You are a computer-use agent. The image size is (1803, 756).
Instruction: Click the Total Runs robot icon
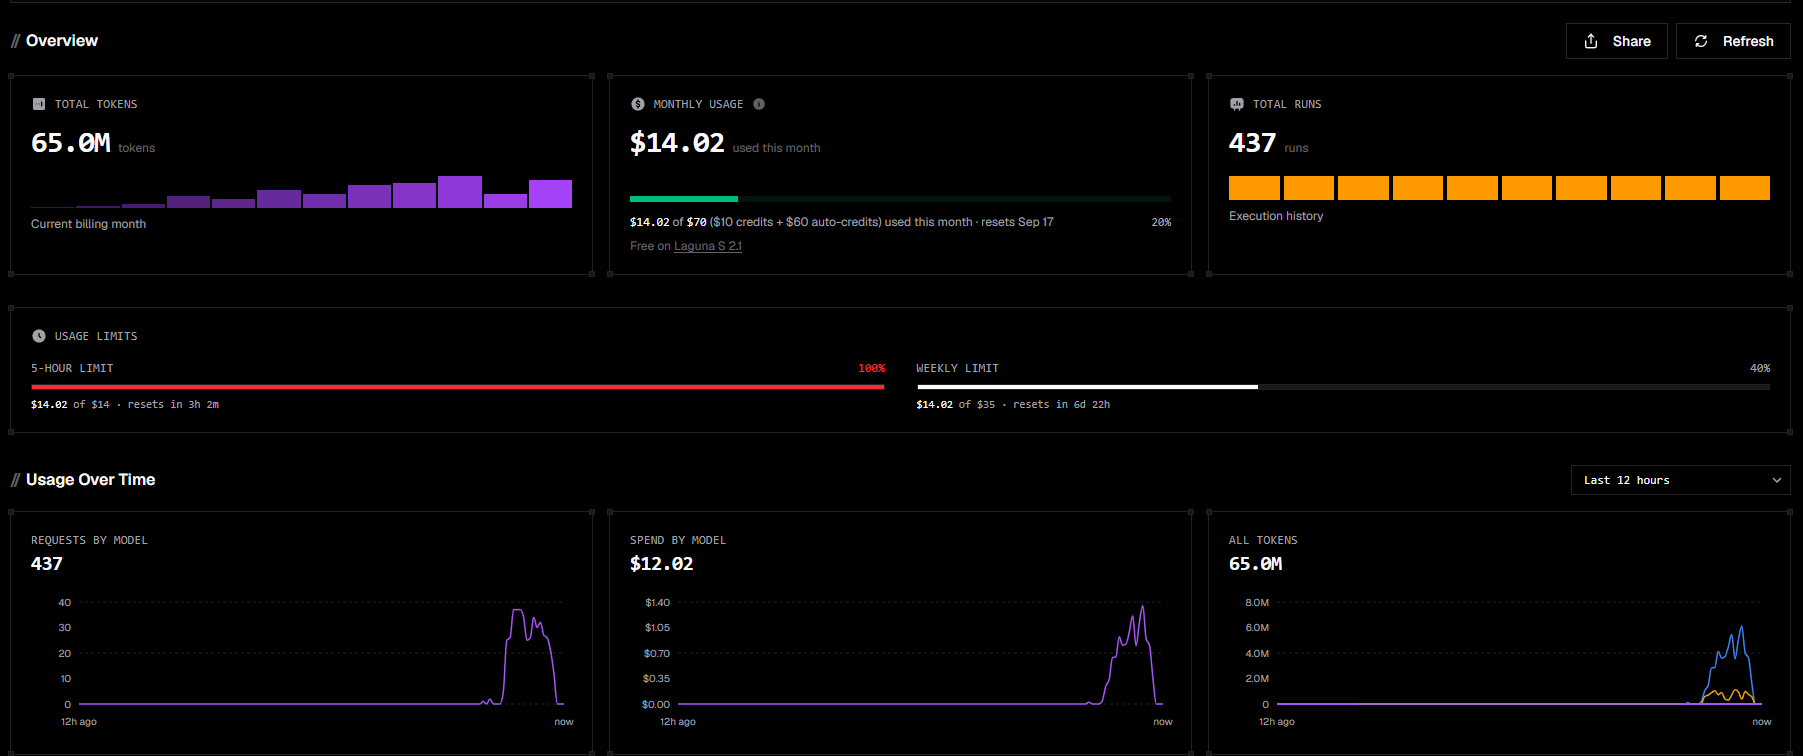(1237, 104)
